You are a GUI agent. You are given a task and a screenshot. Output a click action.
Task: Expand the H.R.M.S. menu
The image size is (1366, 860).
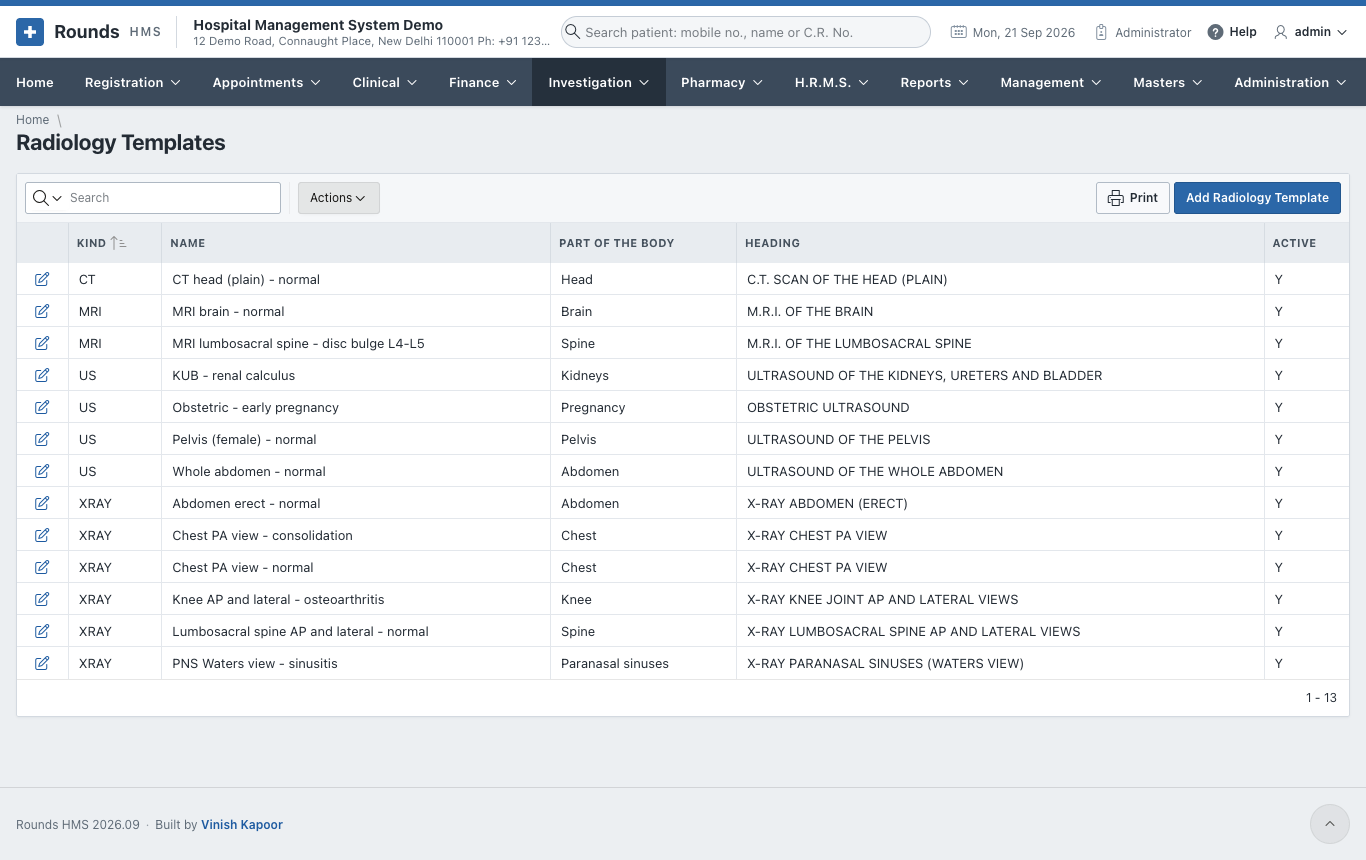point(832,82)
